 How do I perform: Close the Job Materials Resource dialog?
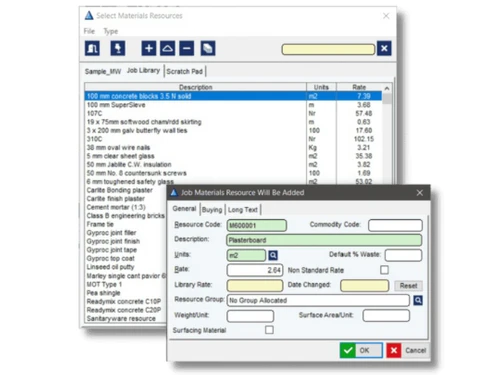click(420, 193)
